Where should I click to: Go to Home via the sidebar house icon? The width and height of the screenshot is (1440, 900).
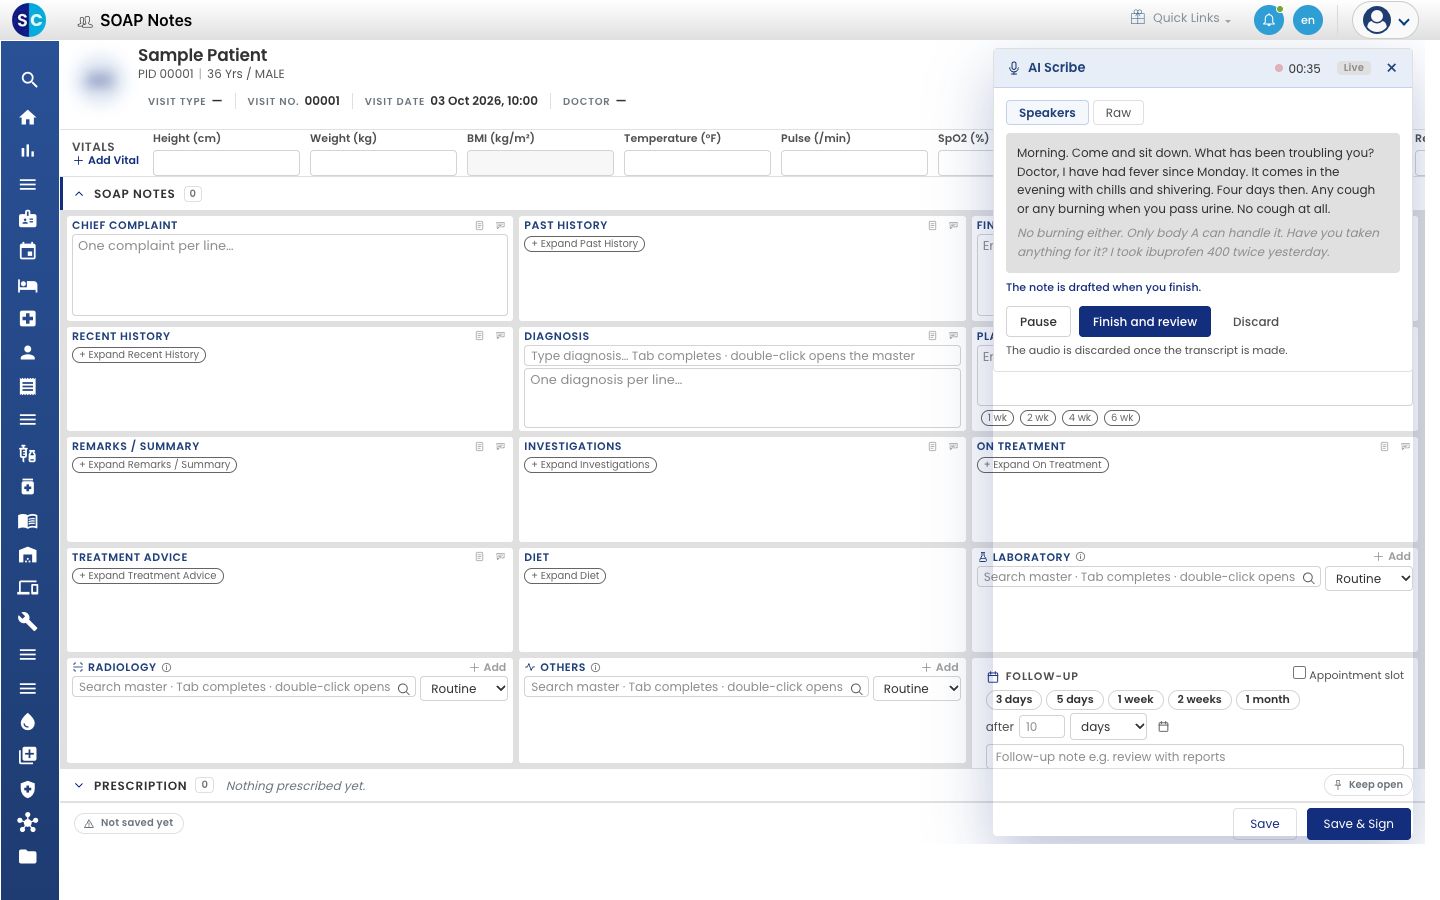(x=28, y=117)
